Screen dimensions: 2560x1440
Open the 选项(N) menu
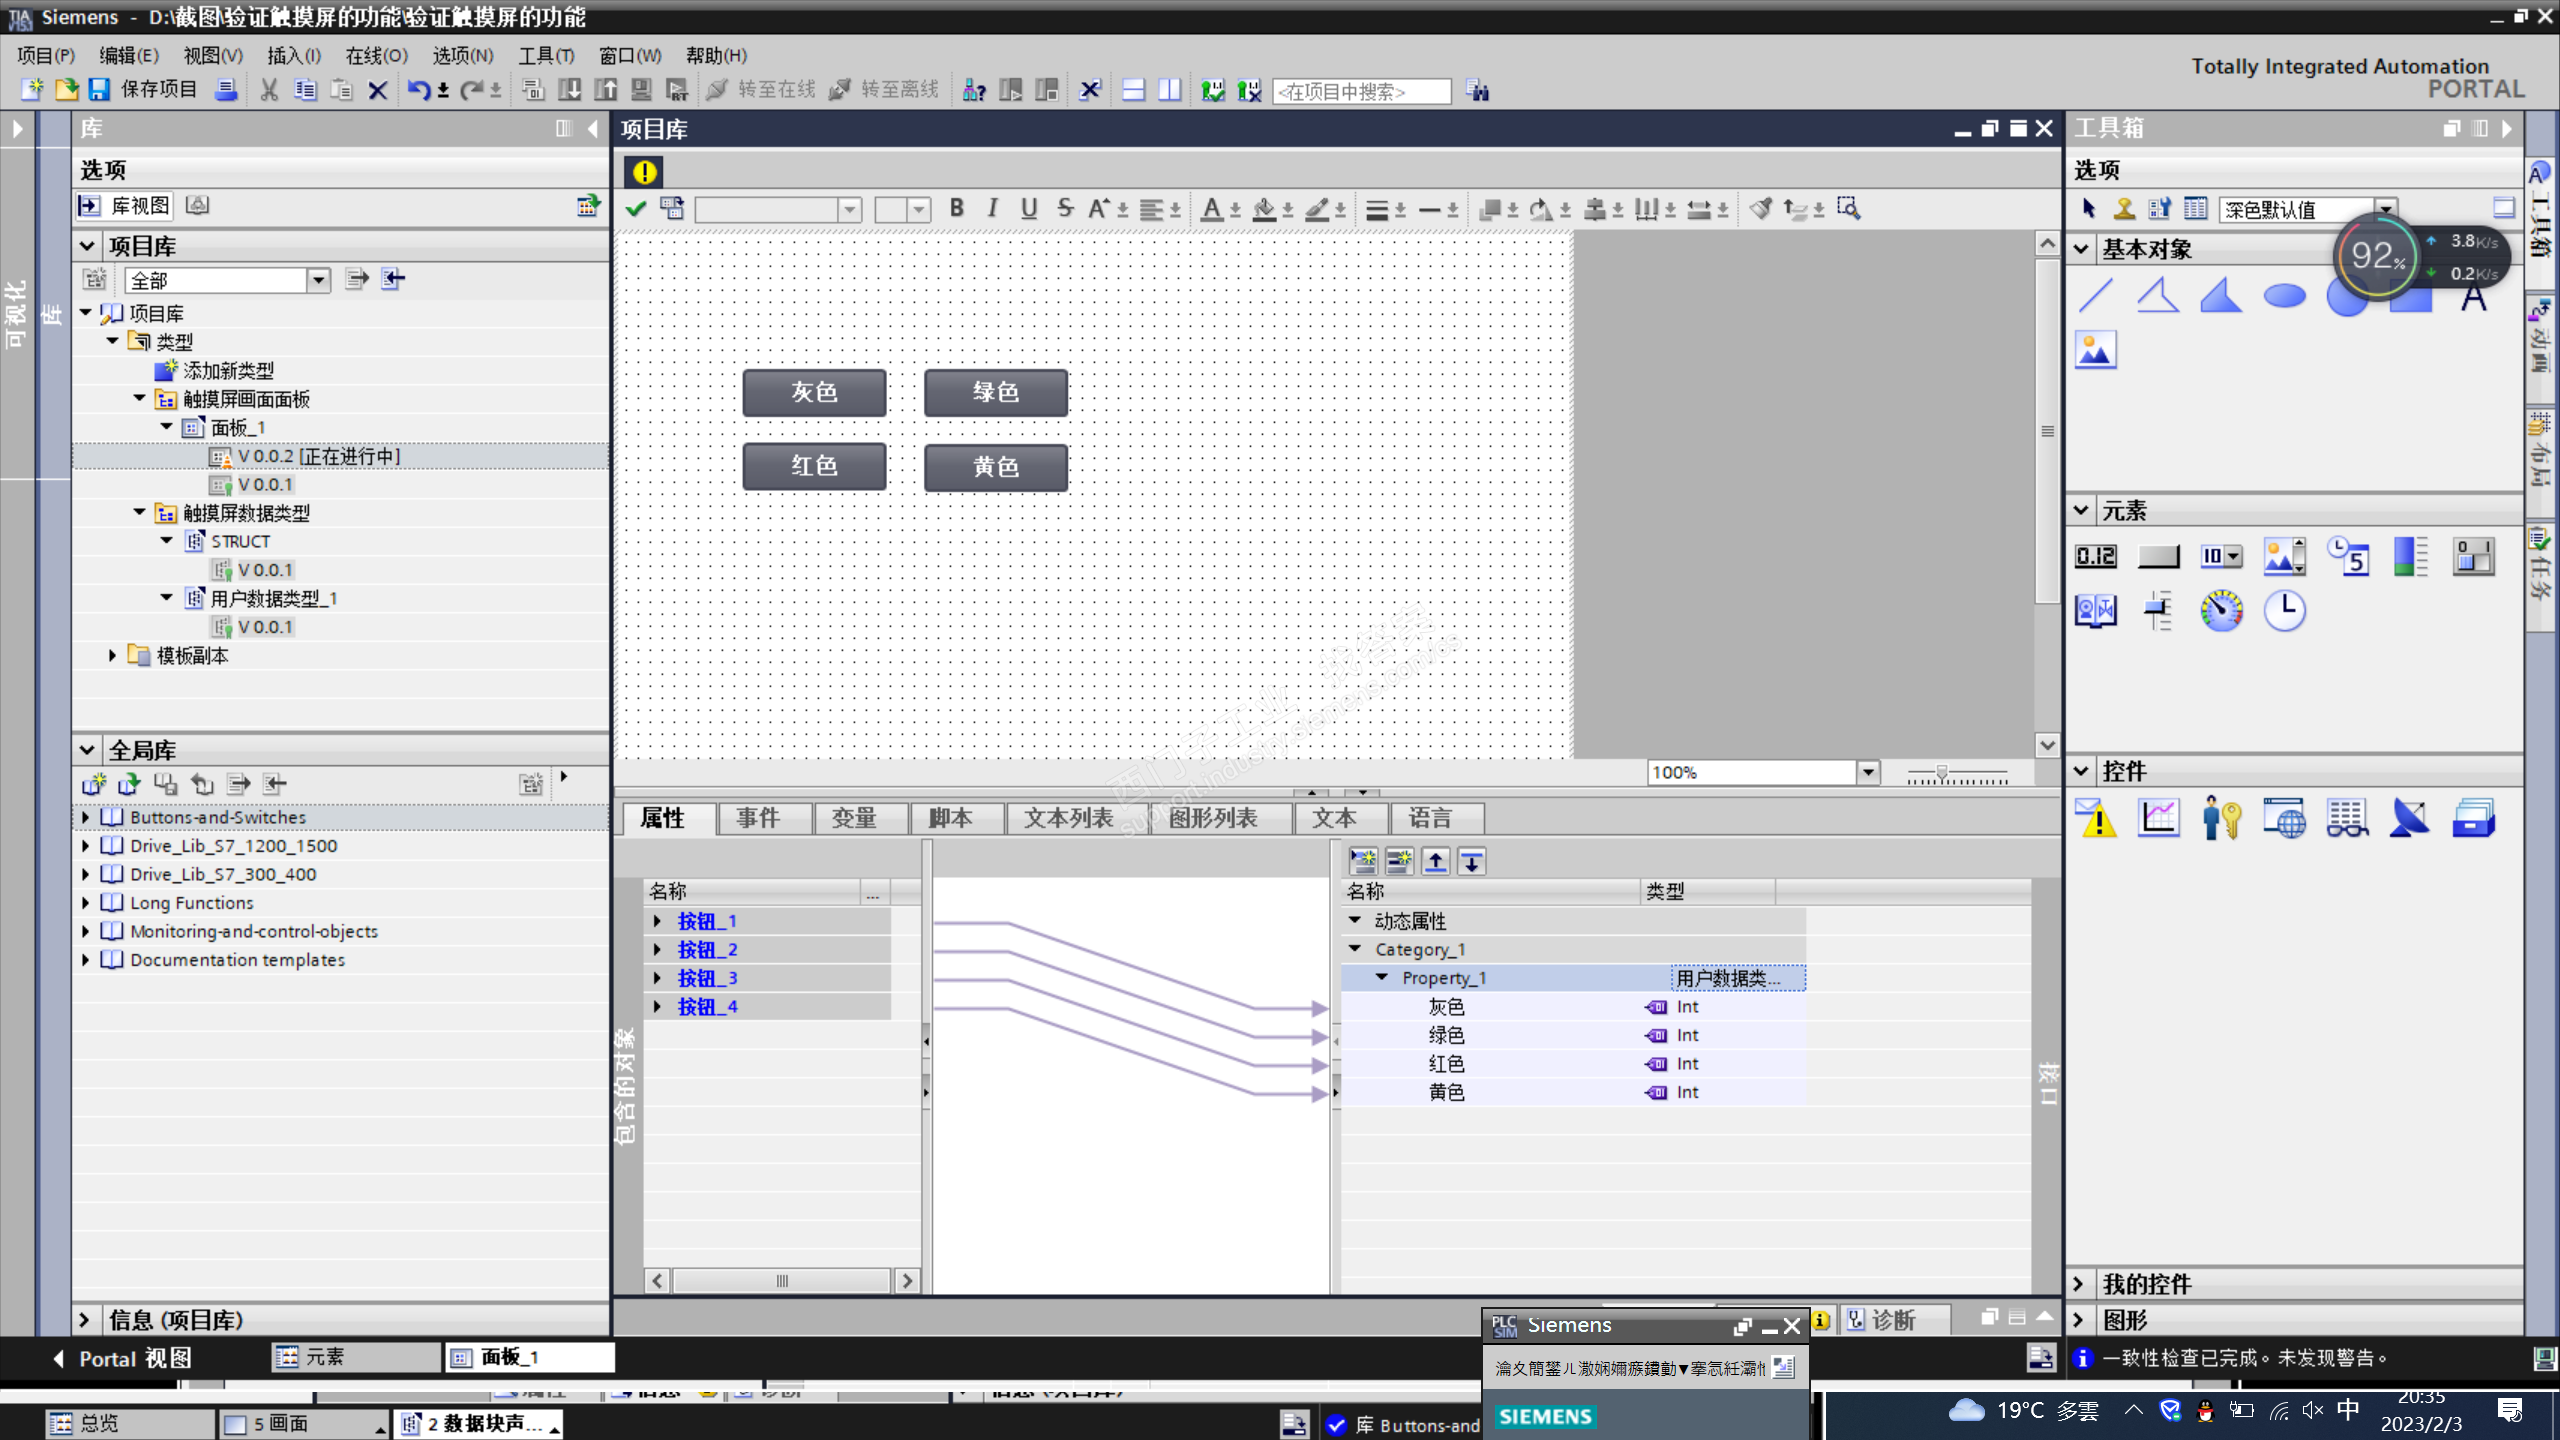coord(462,55)
